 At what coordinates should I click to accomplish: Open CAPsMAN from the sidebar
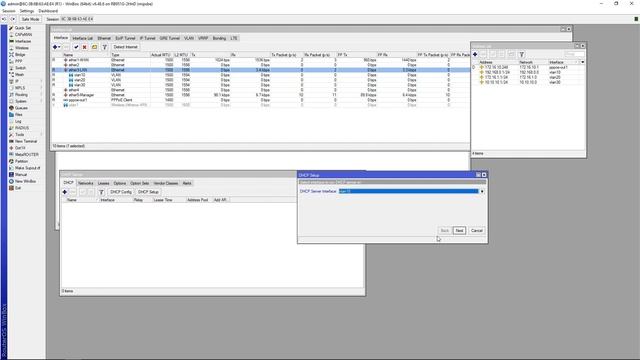click(23, 35)
